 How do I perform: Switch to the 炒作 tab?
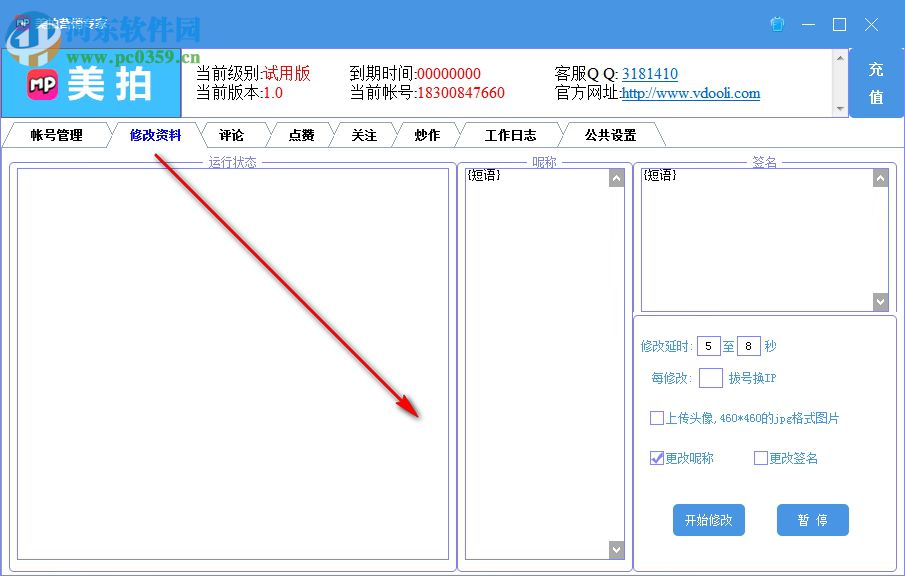[426, 134]
